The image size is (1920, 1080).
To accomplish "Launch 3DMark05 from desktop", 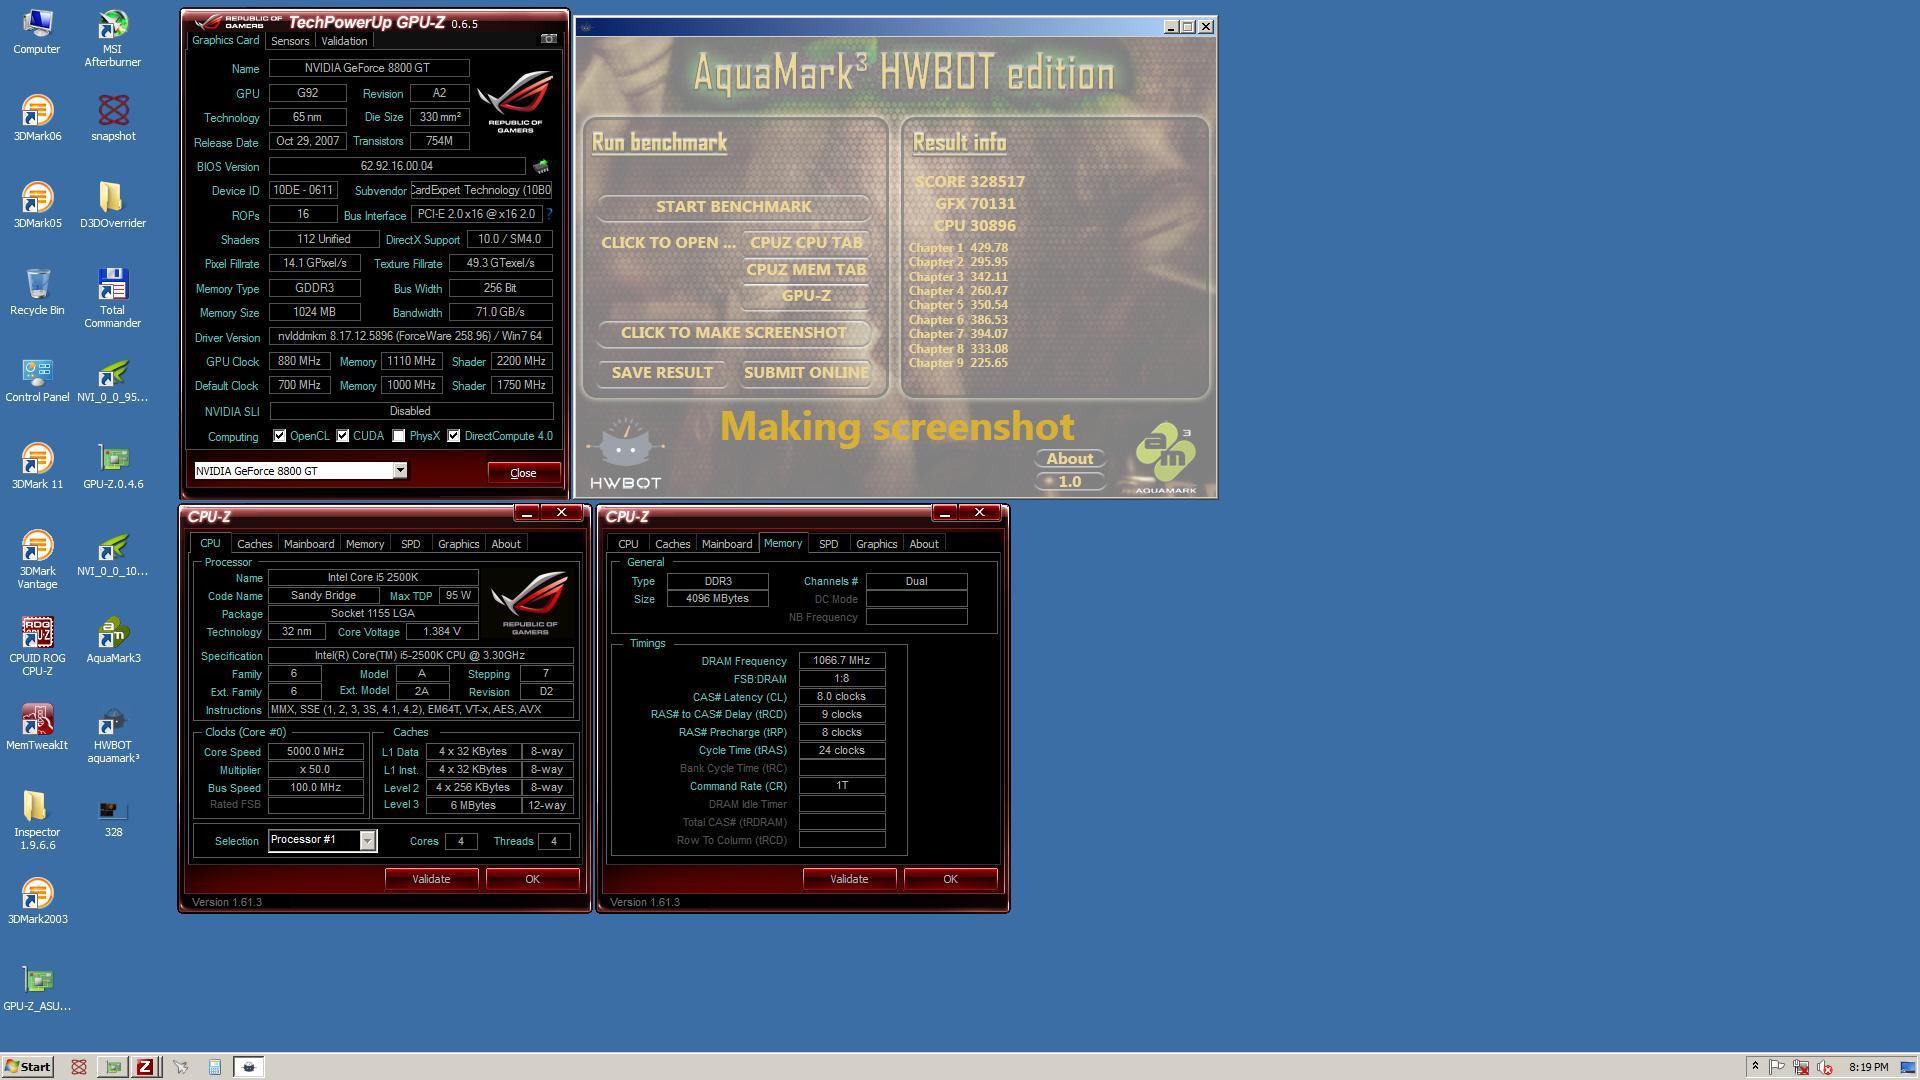I will 37,205.
